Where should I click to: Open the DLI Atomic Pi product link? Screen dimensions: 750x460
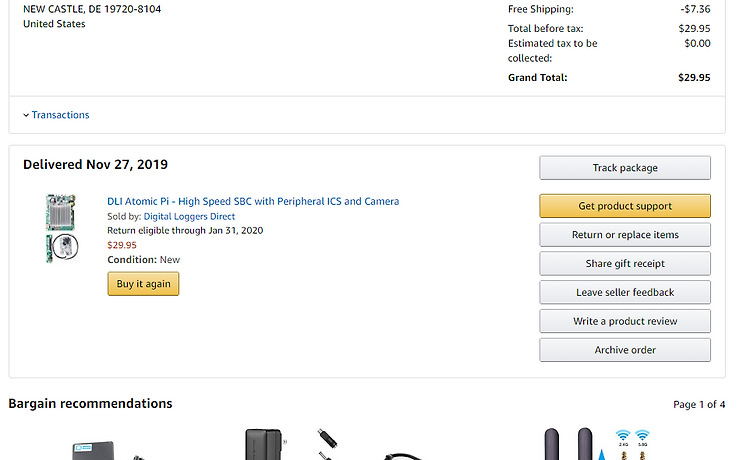[x=253, y=201]
